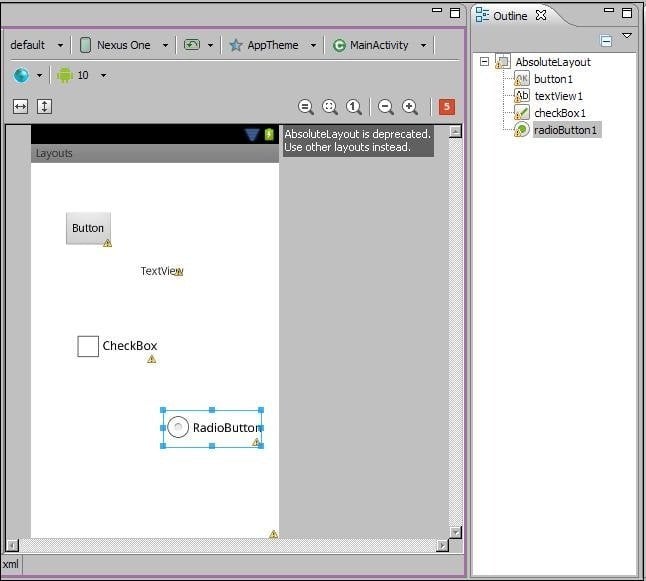
Task: Click the AbsoluteLayout deprecated message
Action: (x=358, y=141)
